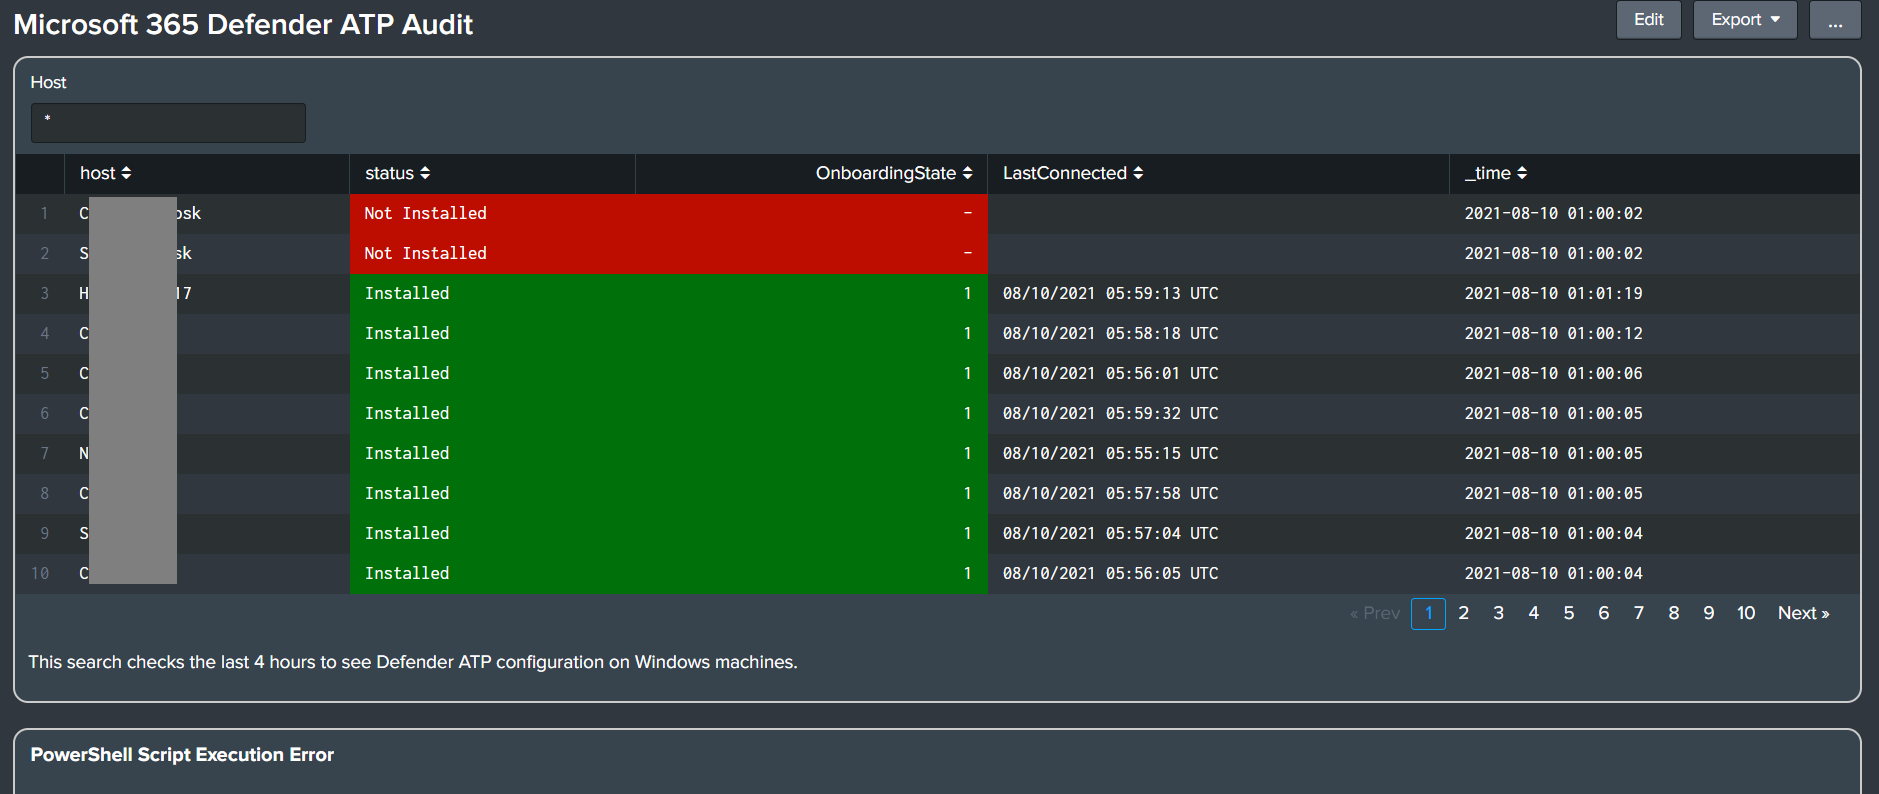Screen dimensions: 1879x794
Task: Jump to results page 9
Action: tap(1709, 613)
